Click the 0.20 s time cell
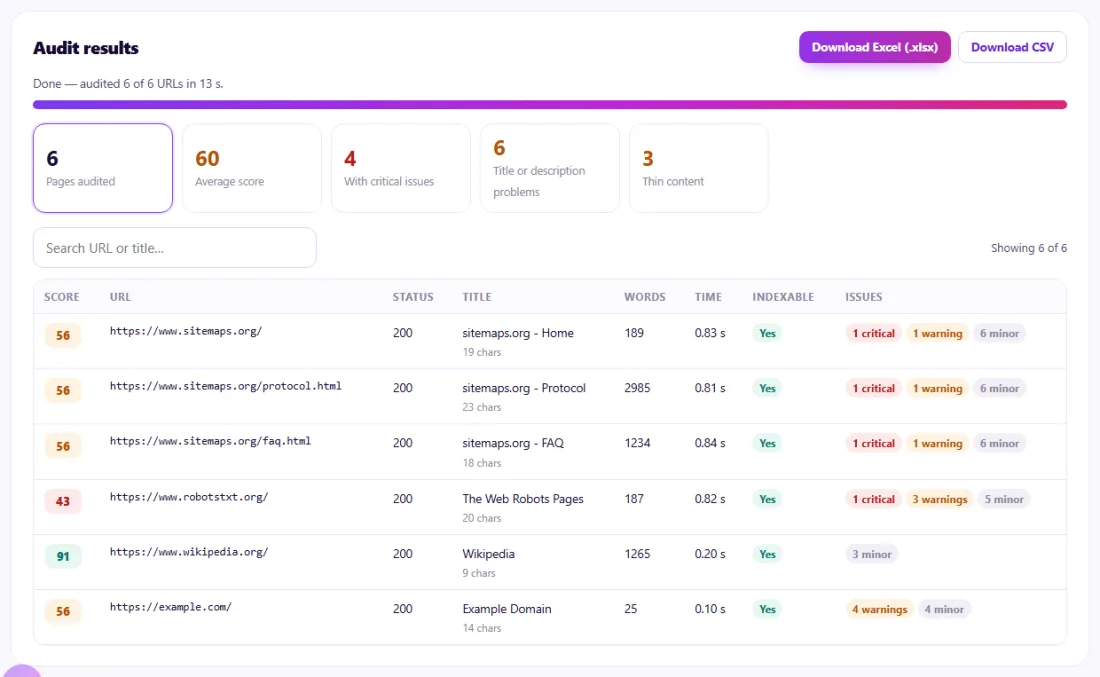This screenshot has width=1100, height=677. click(710, 554)
